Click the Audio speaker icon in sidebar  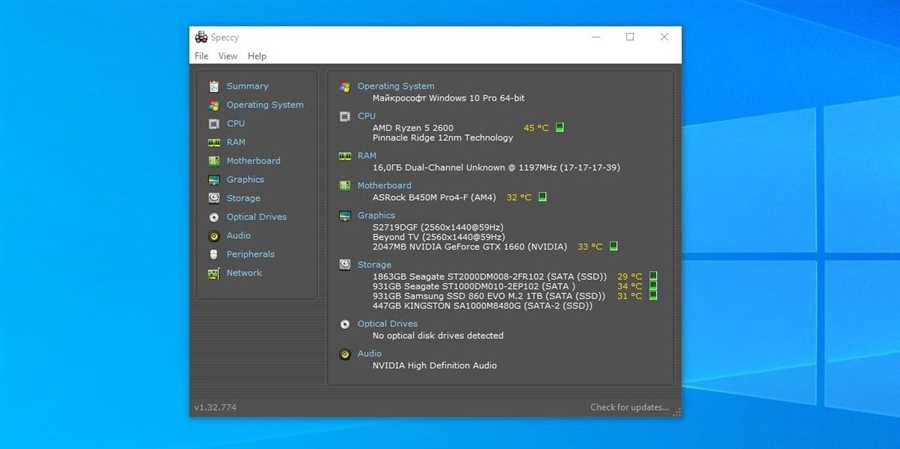[214, 235]
